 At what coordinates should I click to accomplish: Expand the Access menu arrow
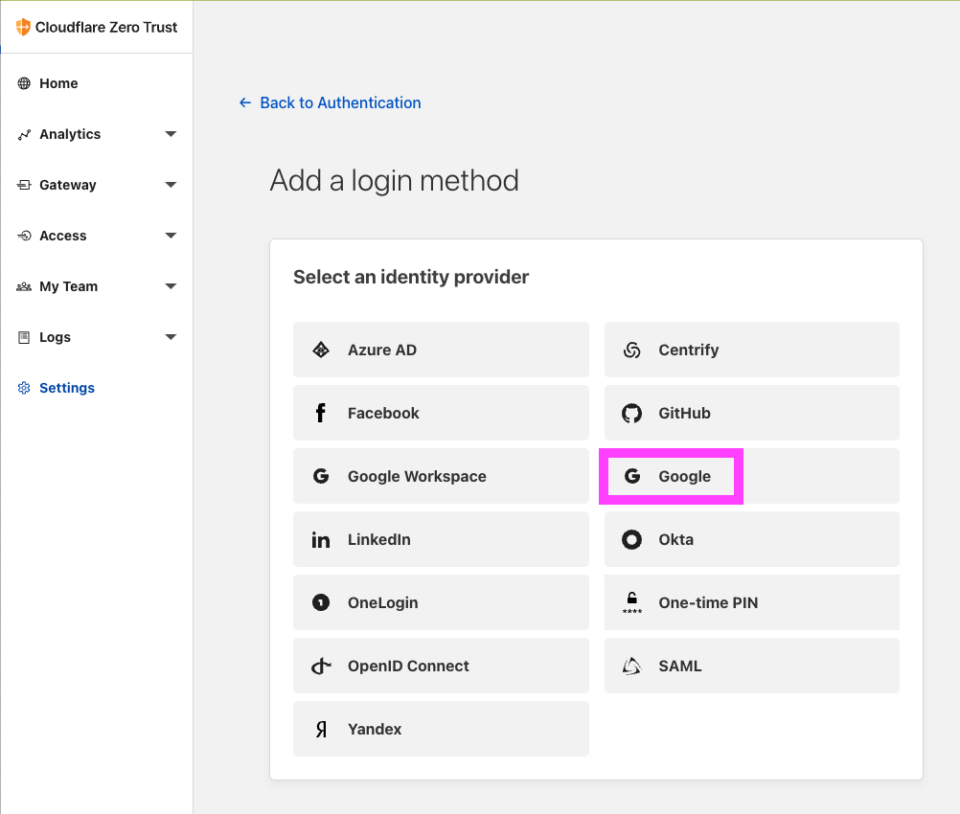click(171, 236)
